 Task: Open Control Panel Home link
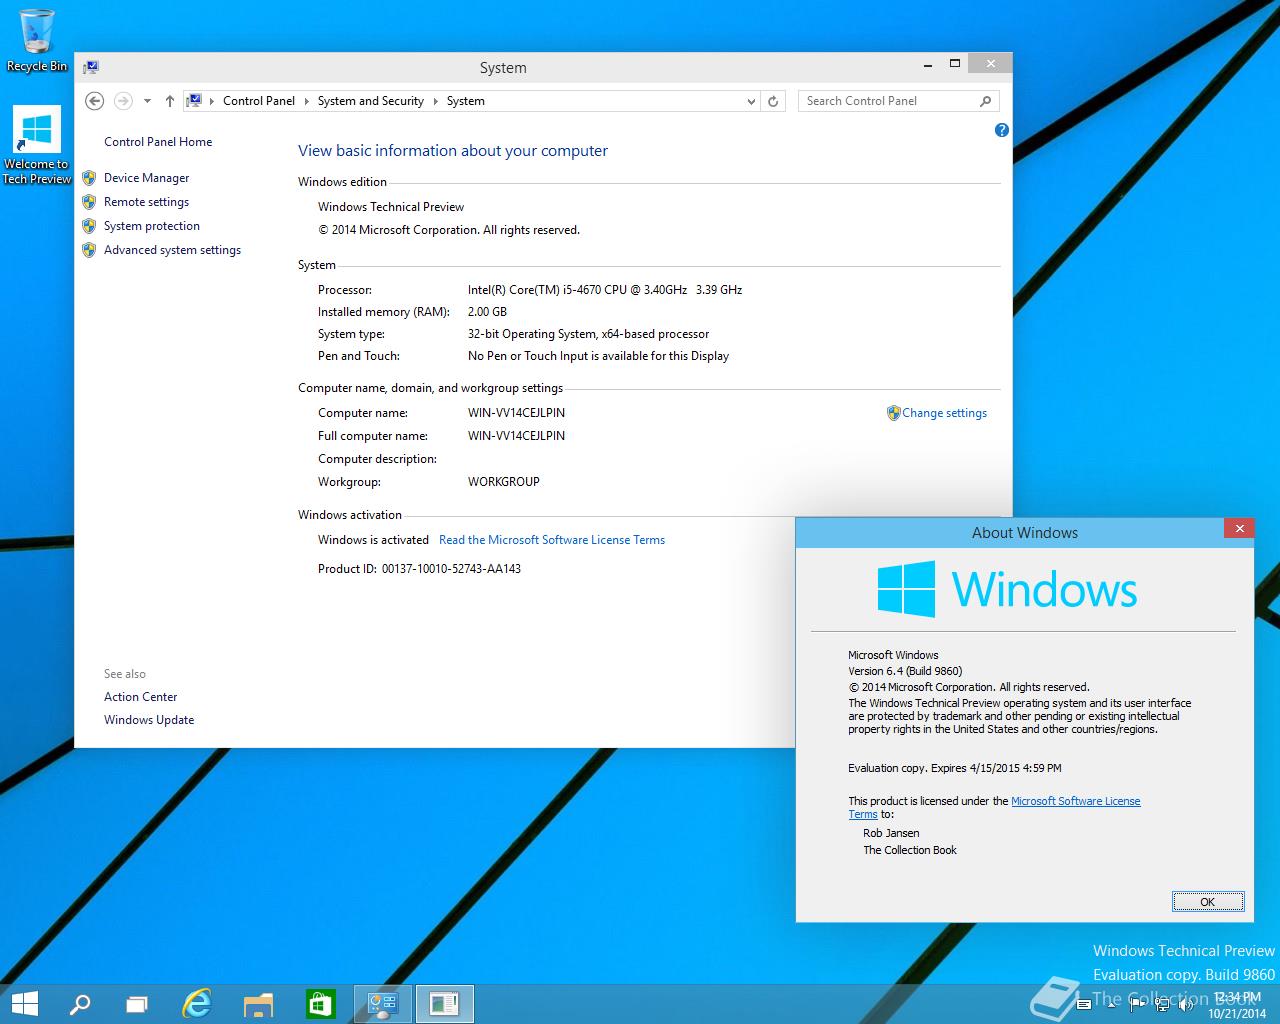point(158,142)
